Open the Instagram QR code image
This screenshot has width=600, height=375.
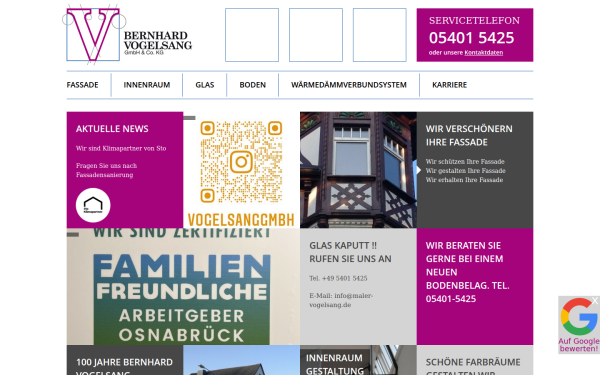coord(241,162)
